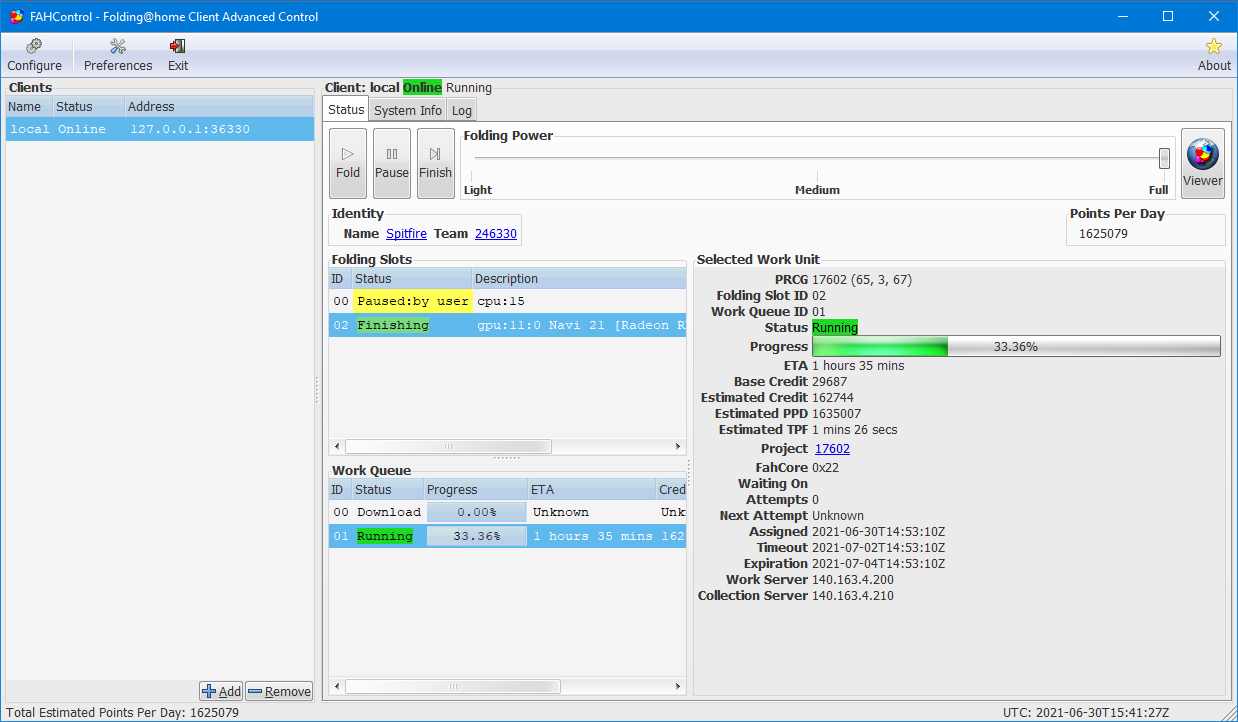Add a new client
This screenshot has width=1238, height=722.
point(221,691)
